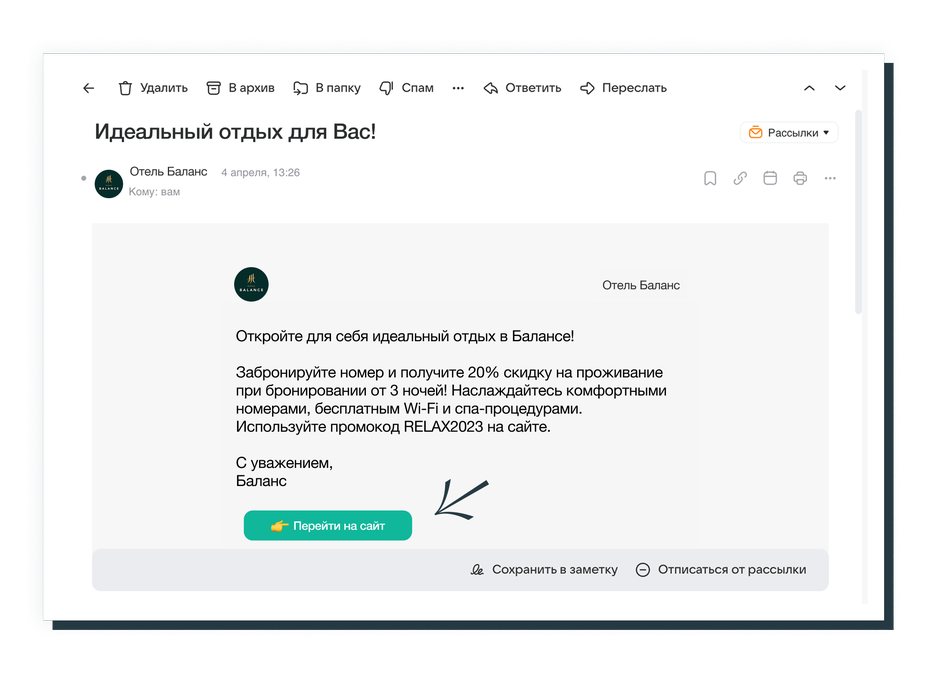The image size is (928, 673).
Task: Toggle bookmark flag on this email
Action: coord(710,179)
